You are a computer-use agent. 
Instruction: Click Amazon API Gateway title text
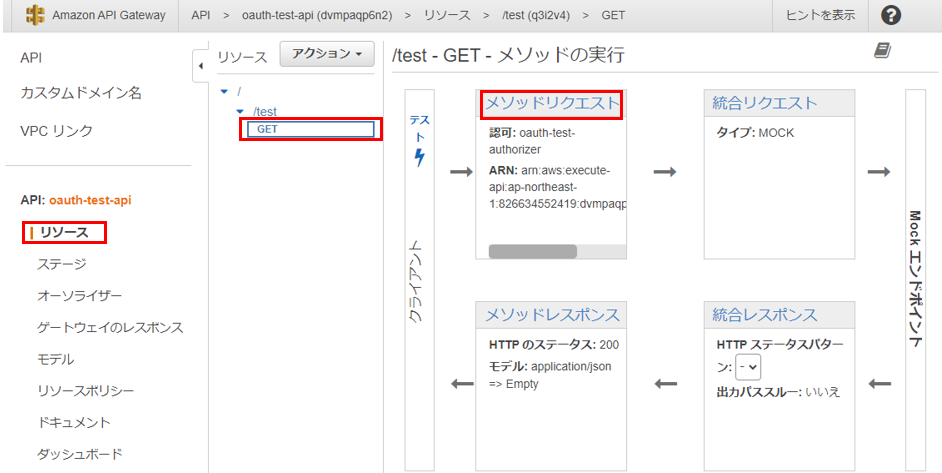click(x=109, y=16)
